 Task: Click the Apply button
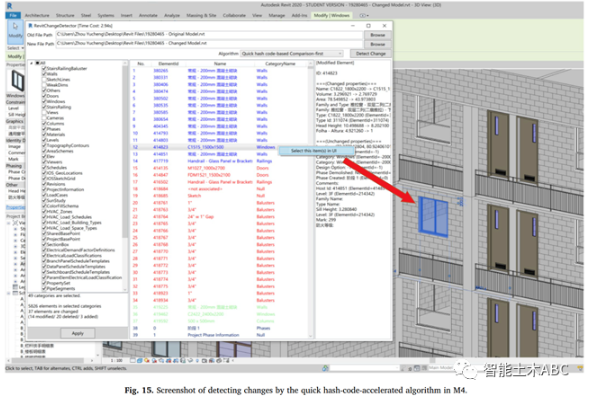tap(78, 333)
